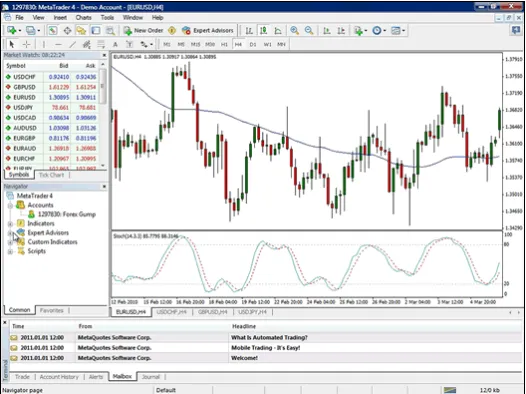Zoom out on the chart

click(x=309, y=31)
